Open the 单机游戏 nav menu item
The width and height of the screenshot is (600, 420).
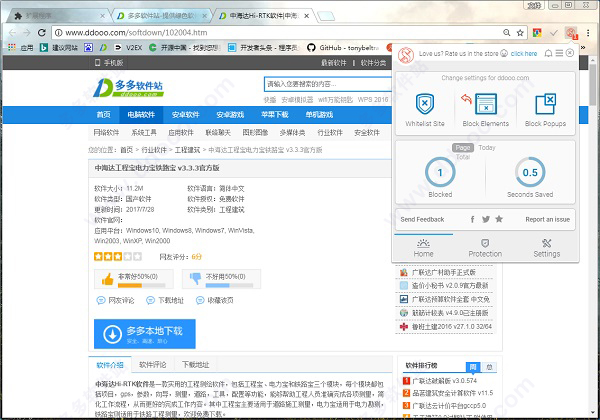point(319,115)
